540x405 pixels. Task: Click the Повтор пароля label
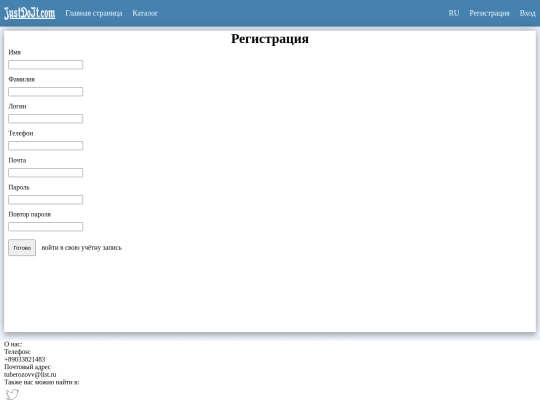(x=30, y=215)
